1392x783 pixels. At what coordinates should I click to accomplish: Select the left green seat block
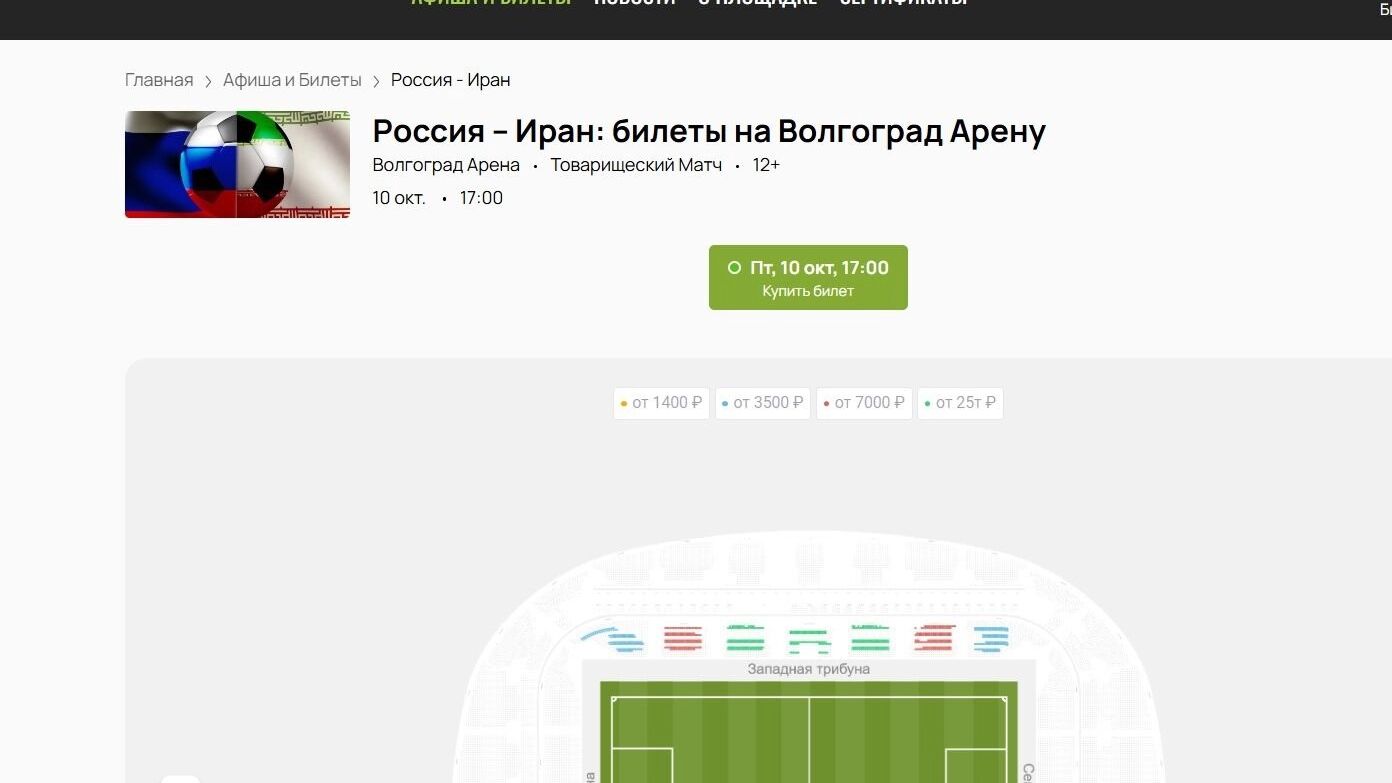[745, 638]
